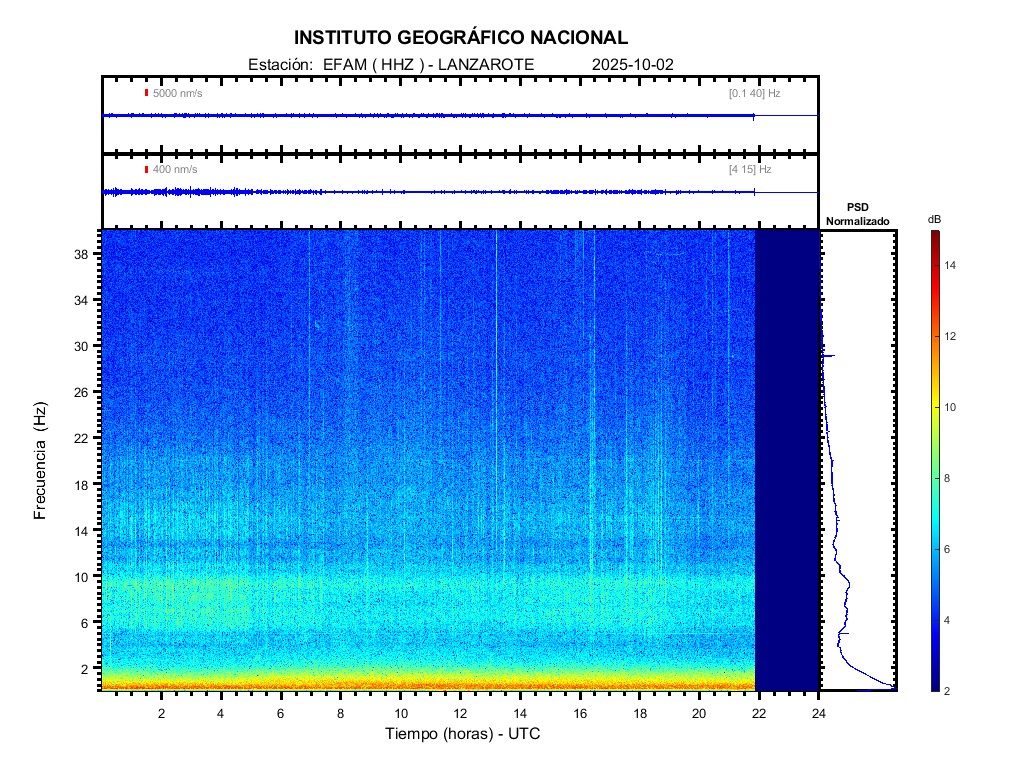Click the PSD Normalizado panel heading
This screenshot has width=1024, height=768.
[857, 215]
